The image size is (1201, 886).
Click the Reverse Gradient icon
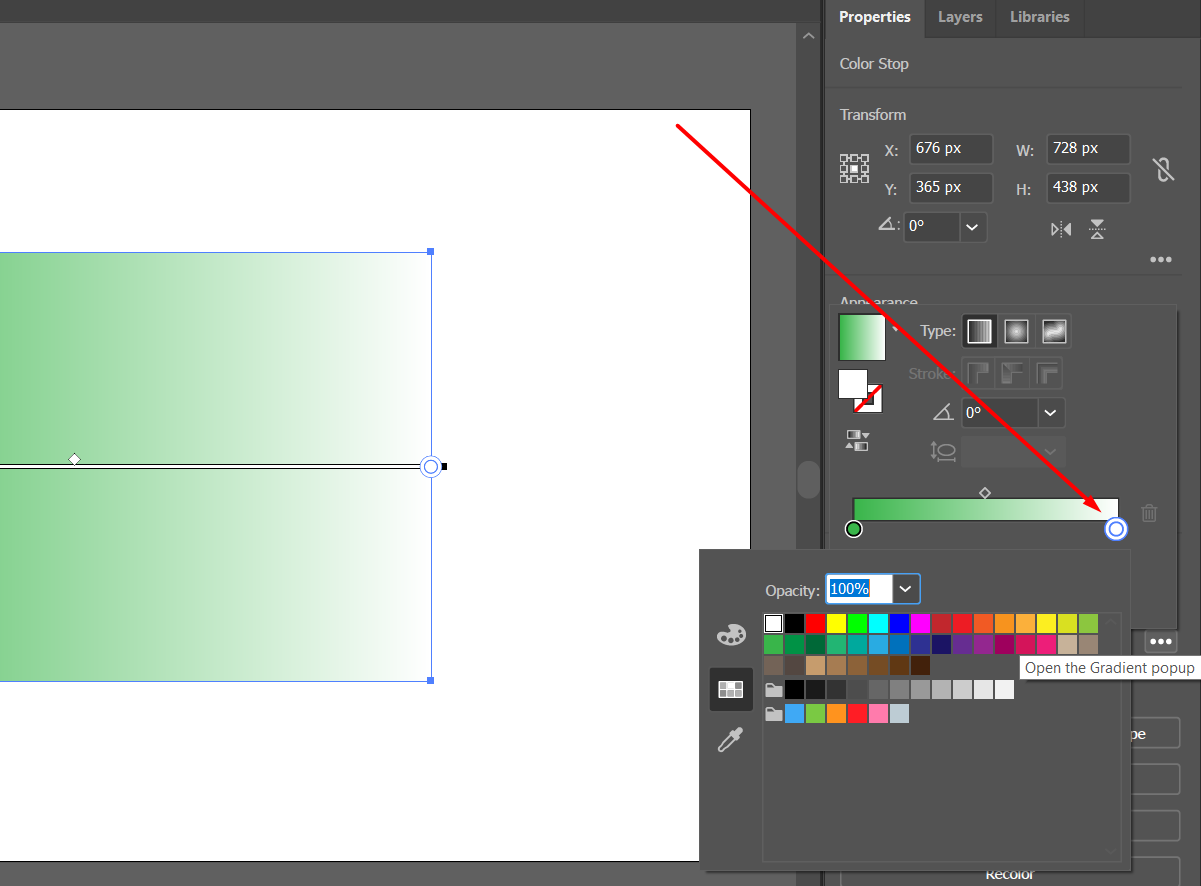857,440
